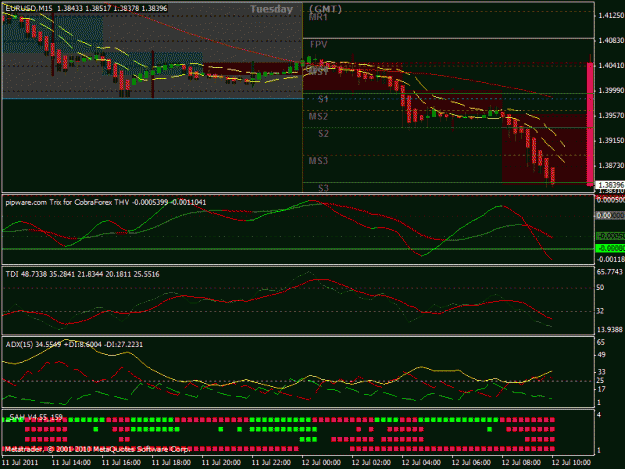This screenshot has width=625, height=469.
Task: Click the tall pink range bar at right
Action: pos(590,124)
